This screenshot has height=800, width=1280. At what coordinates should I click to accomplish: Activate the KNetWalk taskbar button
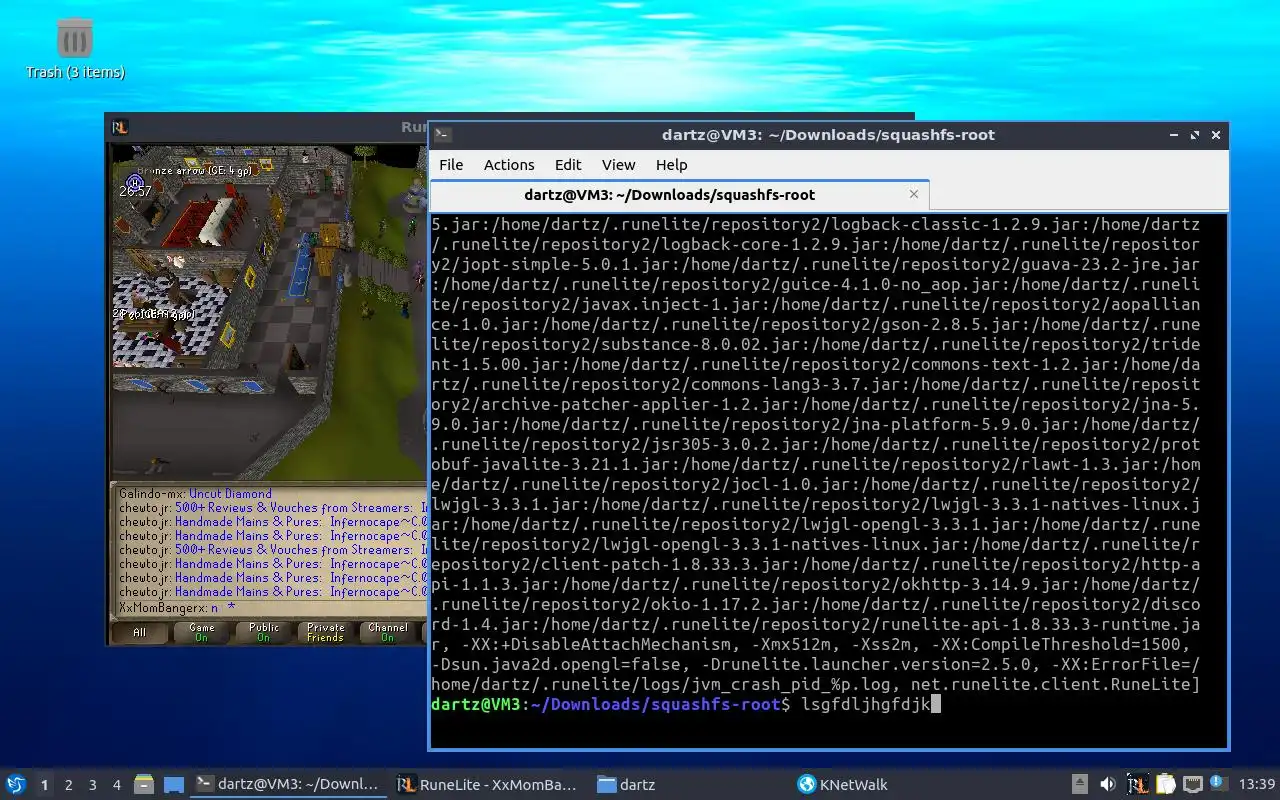[888, 785]
